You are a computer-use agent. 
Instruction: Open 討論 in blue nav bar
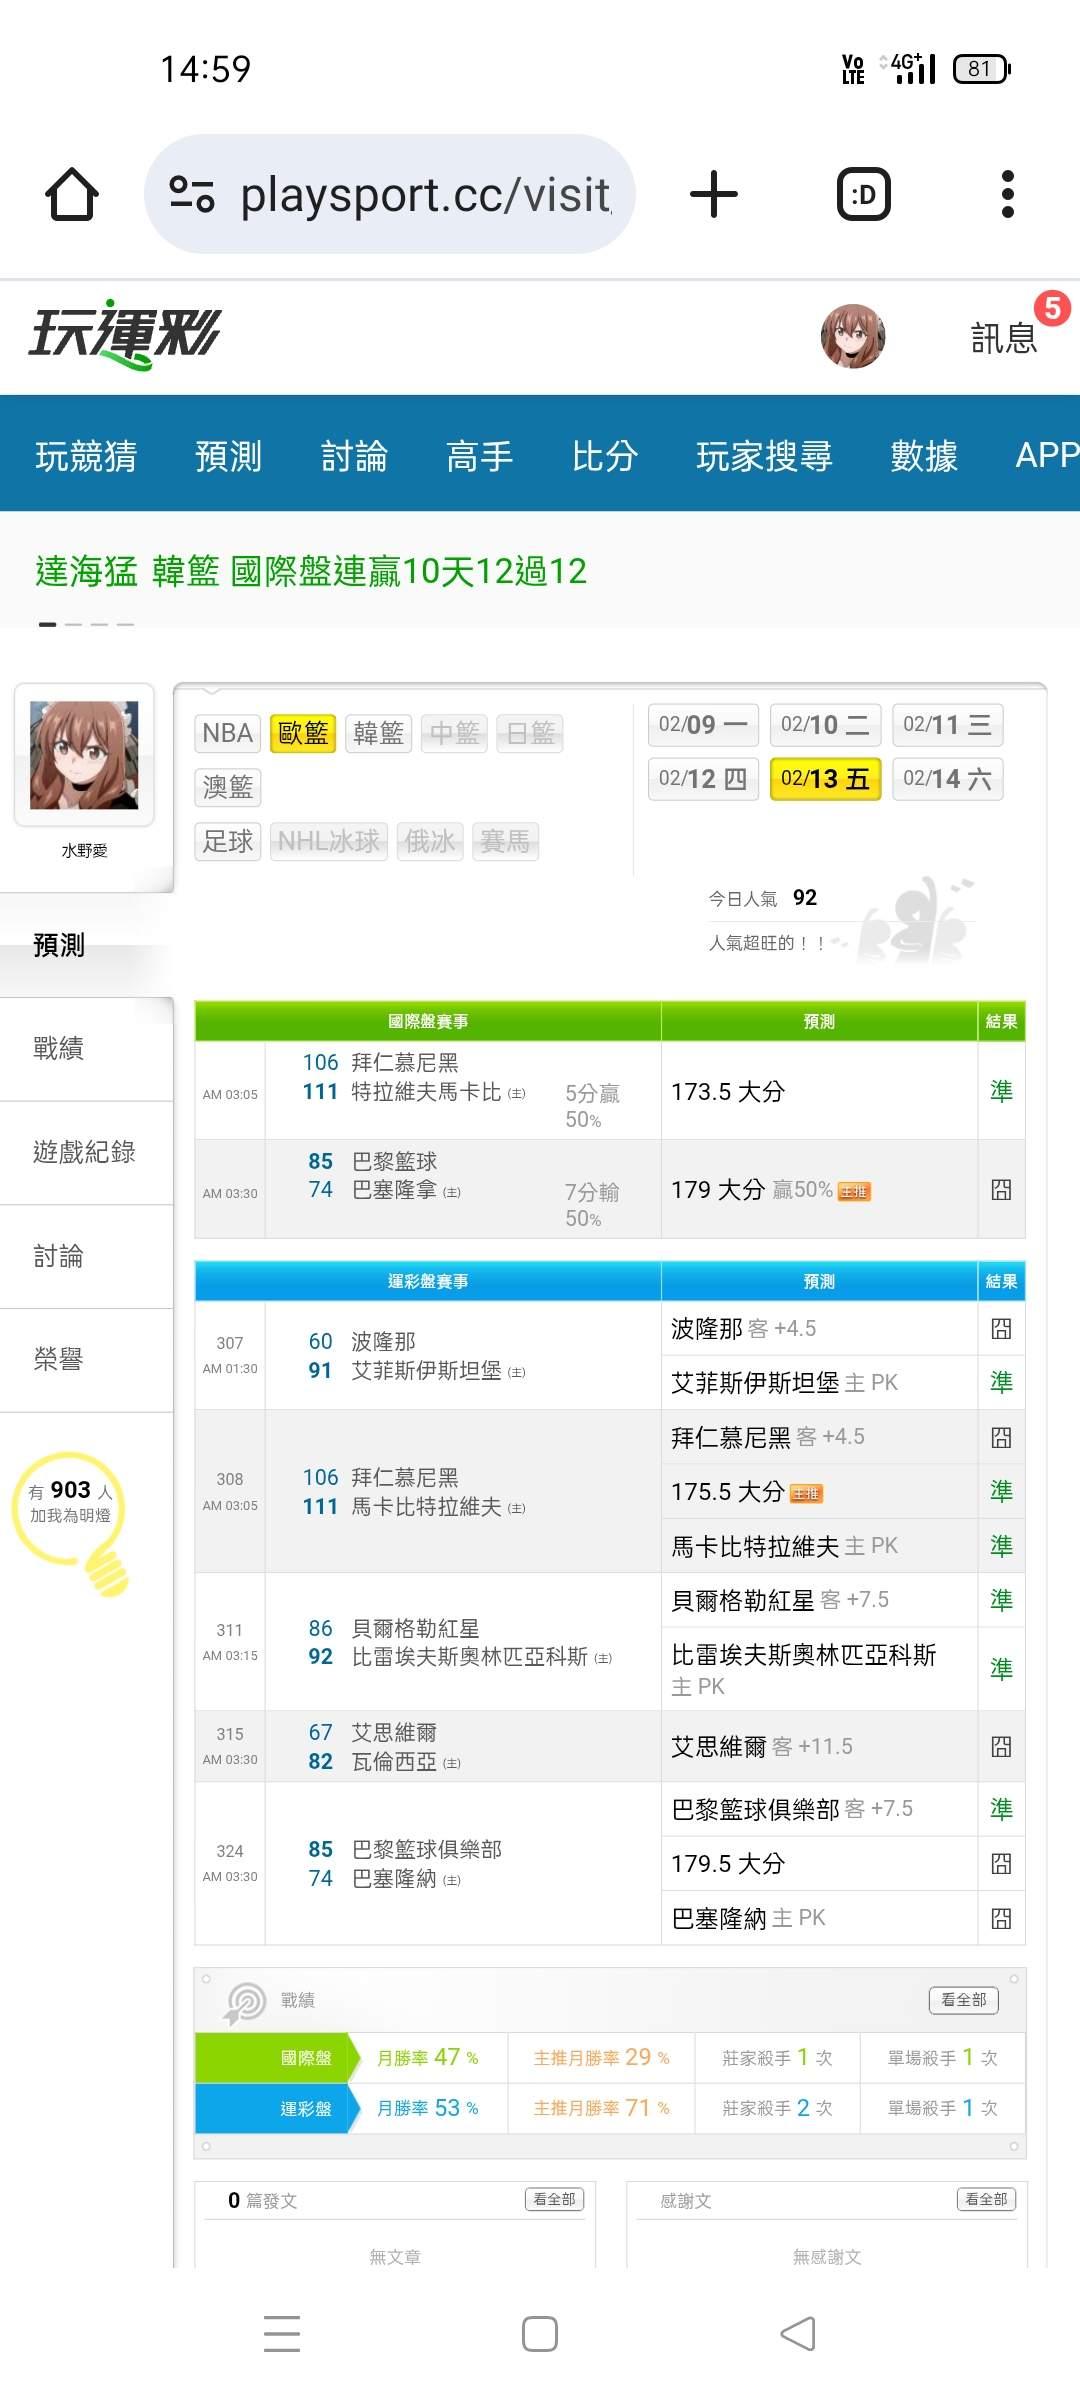(x=354, y=455)
